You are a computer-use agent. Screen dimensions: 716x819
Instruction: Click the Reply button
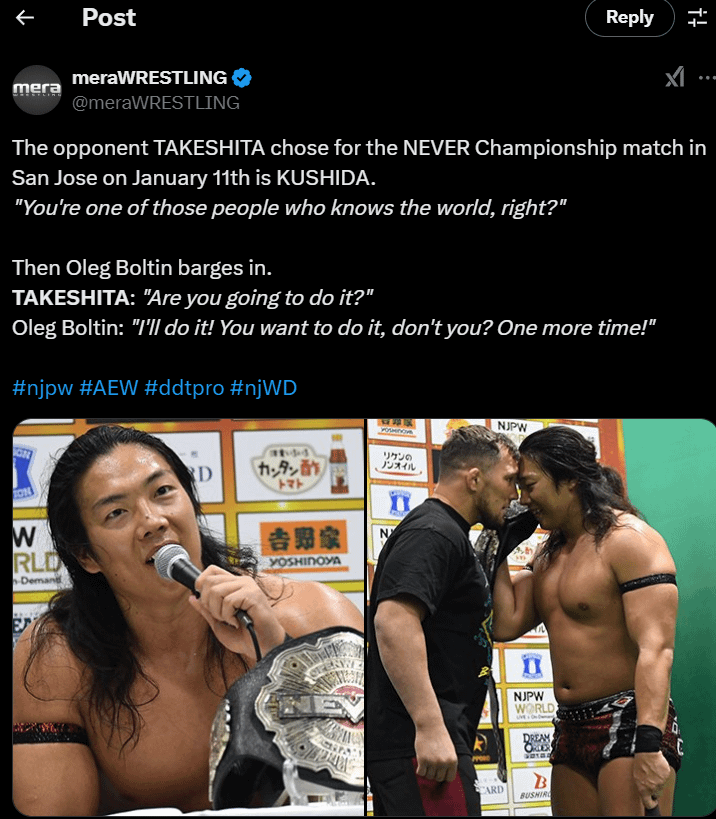pyautogui.click(x=629, y=18)
